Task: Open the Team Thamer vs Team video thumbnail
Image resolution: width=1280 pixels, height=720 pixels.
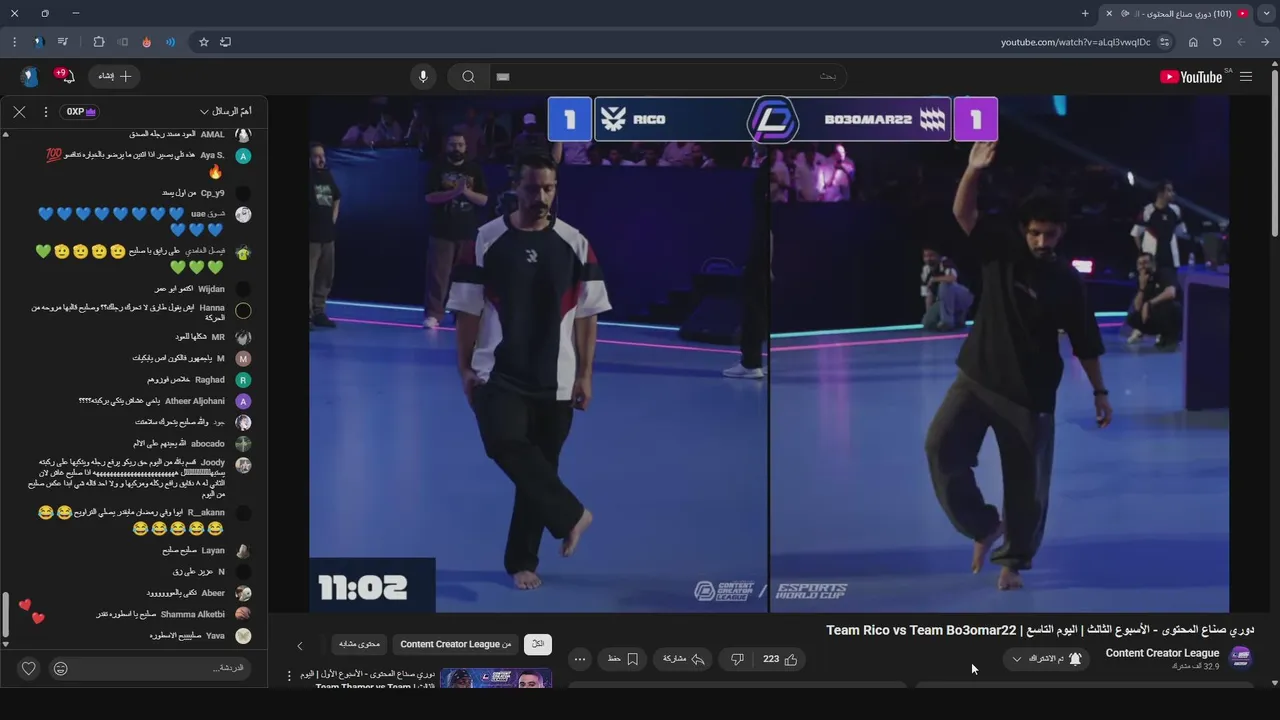Action: 496,678
